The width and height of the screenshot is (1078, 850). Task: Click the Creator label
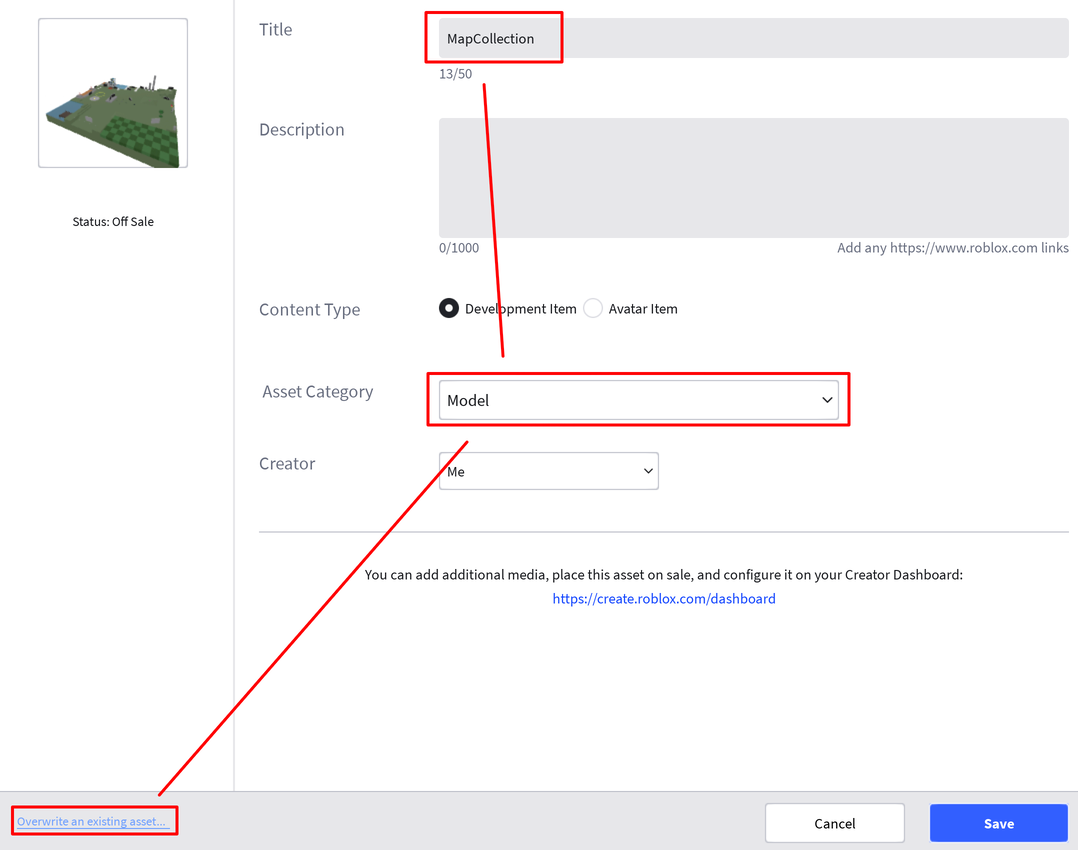(x=287, y=464)
